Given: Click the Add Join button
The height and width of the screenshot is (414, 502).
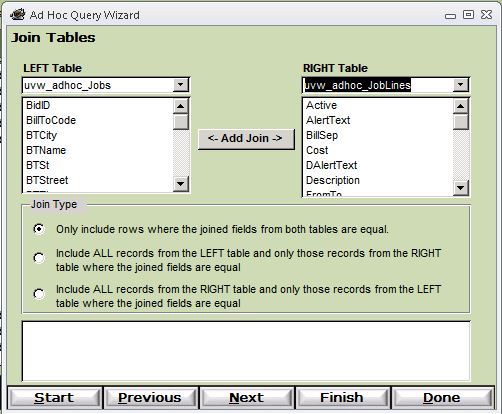Looking at the screenshot, I should (246, 139).
